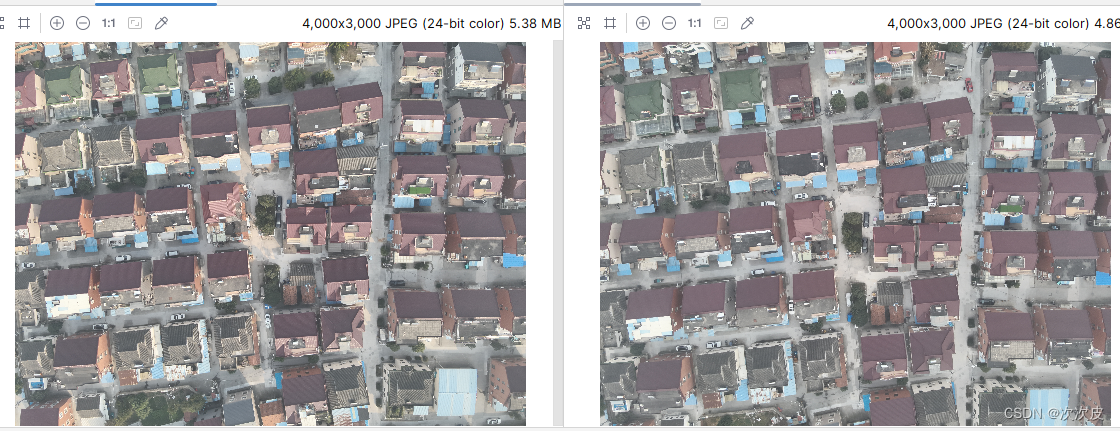Set left image to 1:1 actual size
This screenshot has height=431, width=1120.
coord(109,23)
